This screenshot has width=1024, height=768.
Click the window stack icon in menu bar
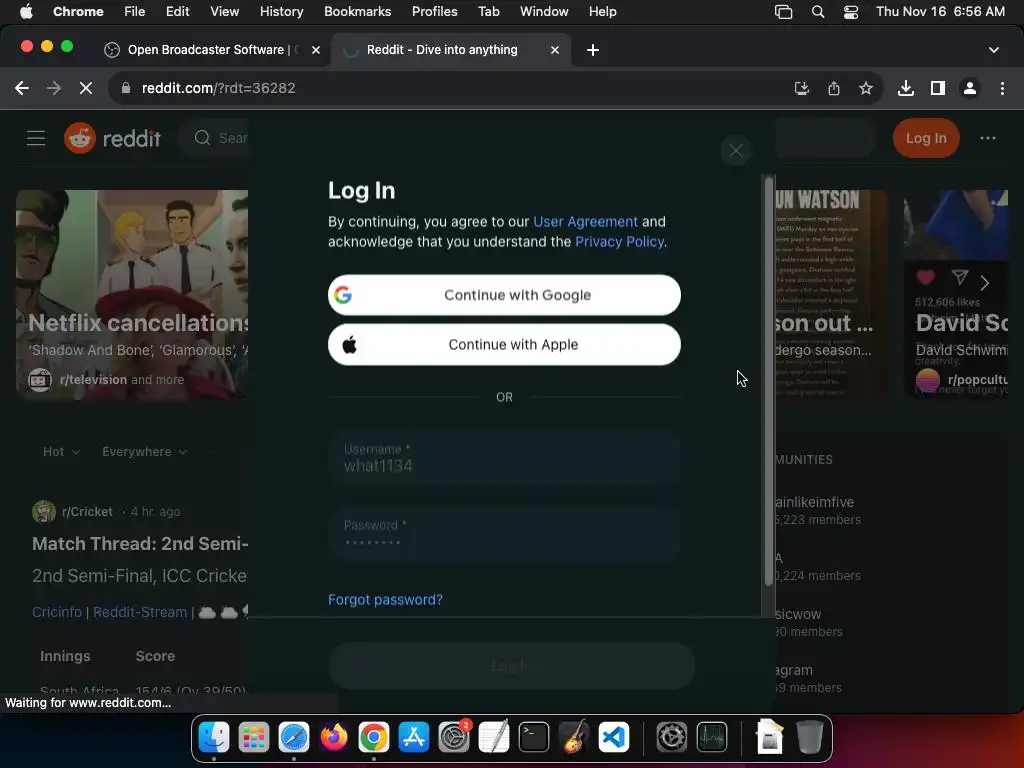(783, 12)
